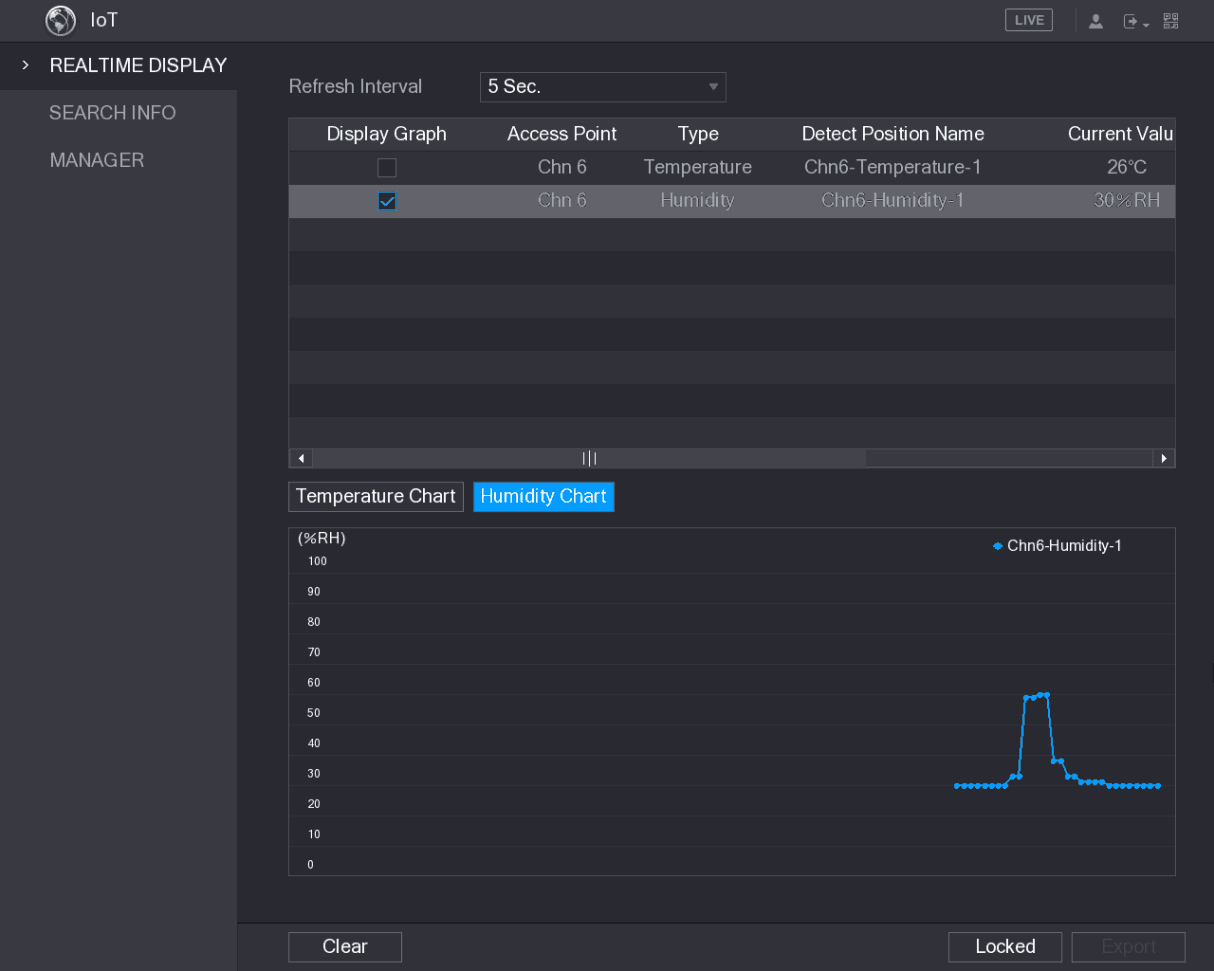Click the Type column header
The width and height of the screenshot is (1214, 971).
[x=698, y=134]
